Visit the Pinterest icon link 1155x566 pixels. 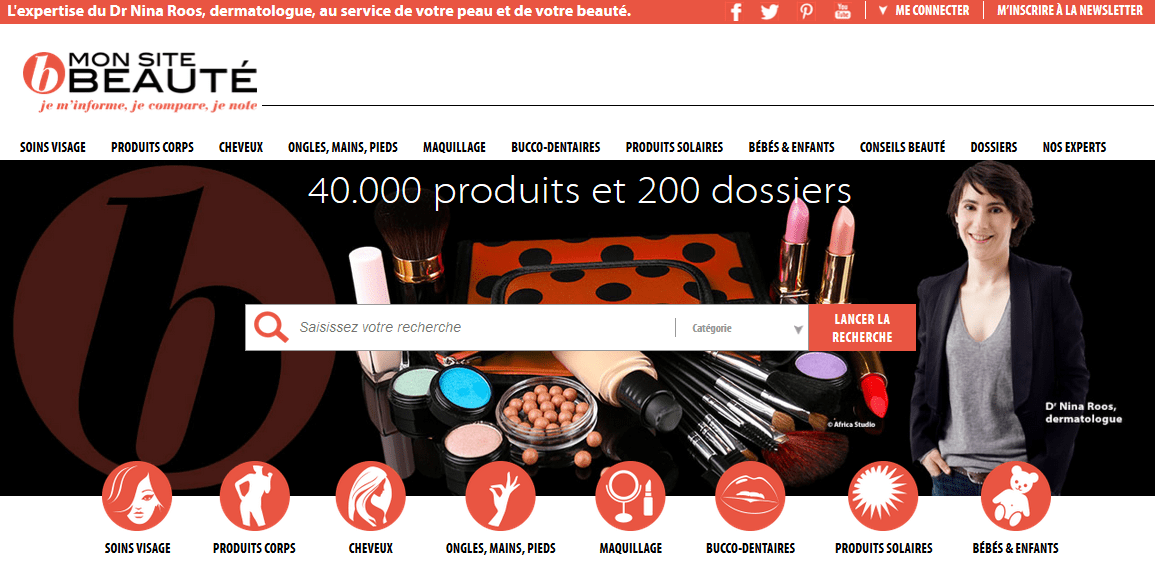tap(807, 11)
